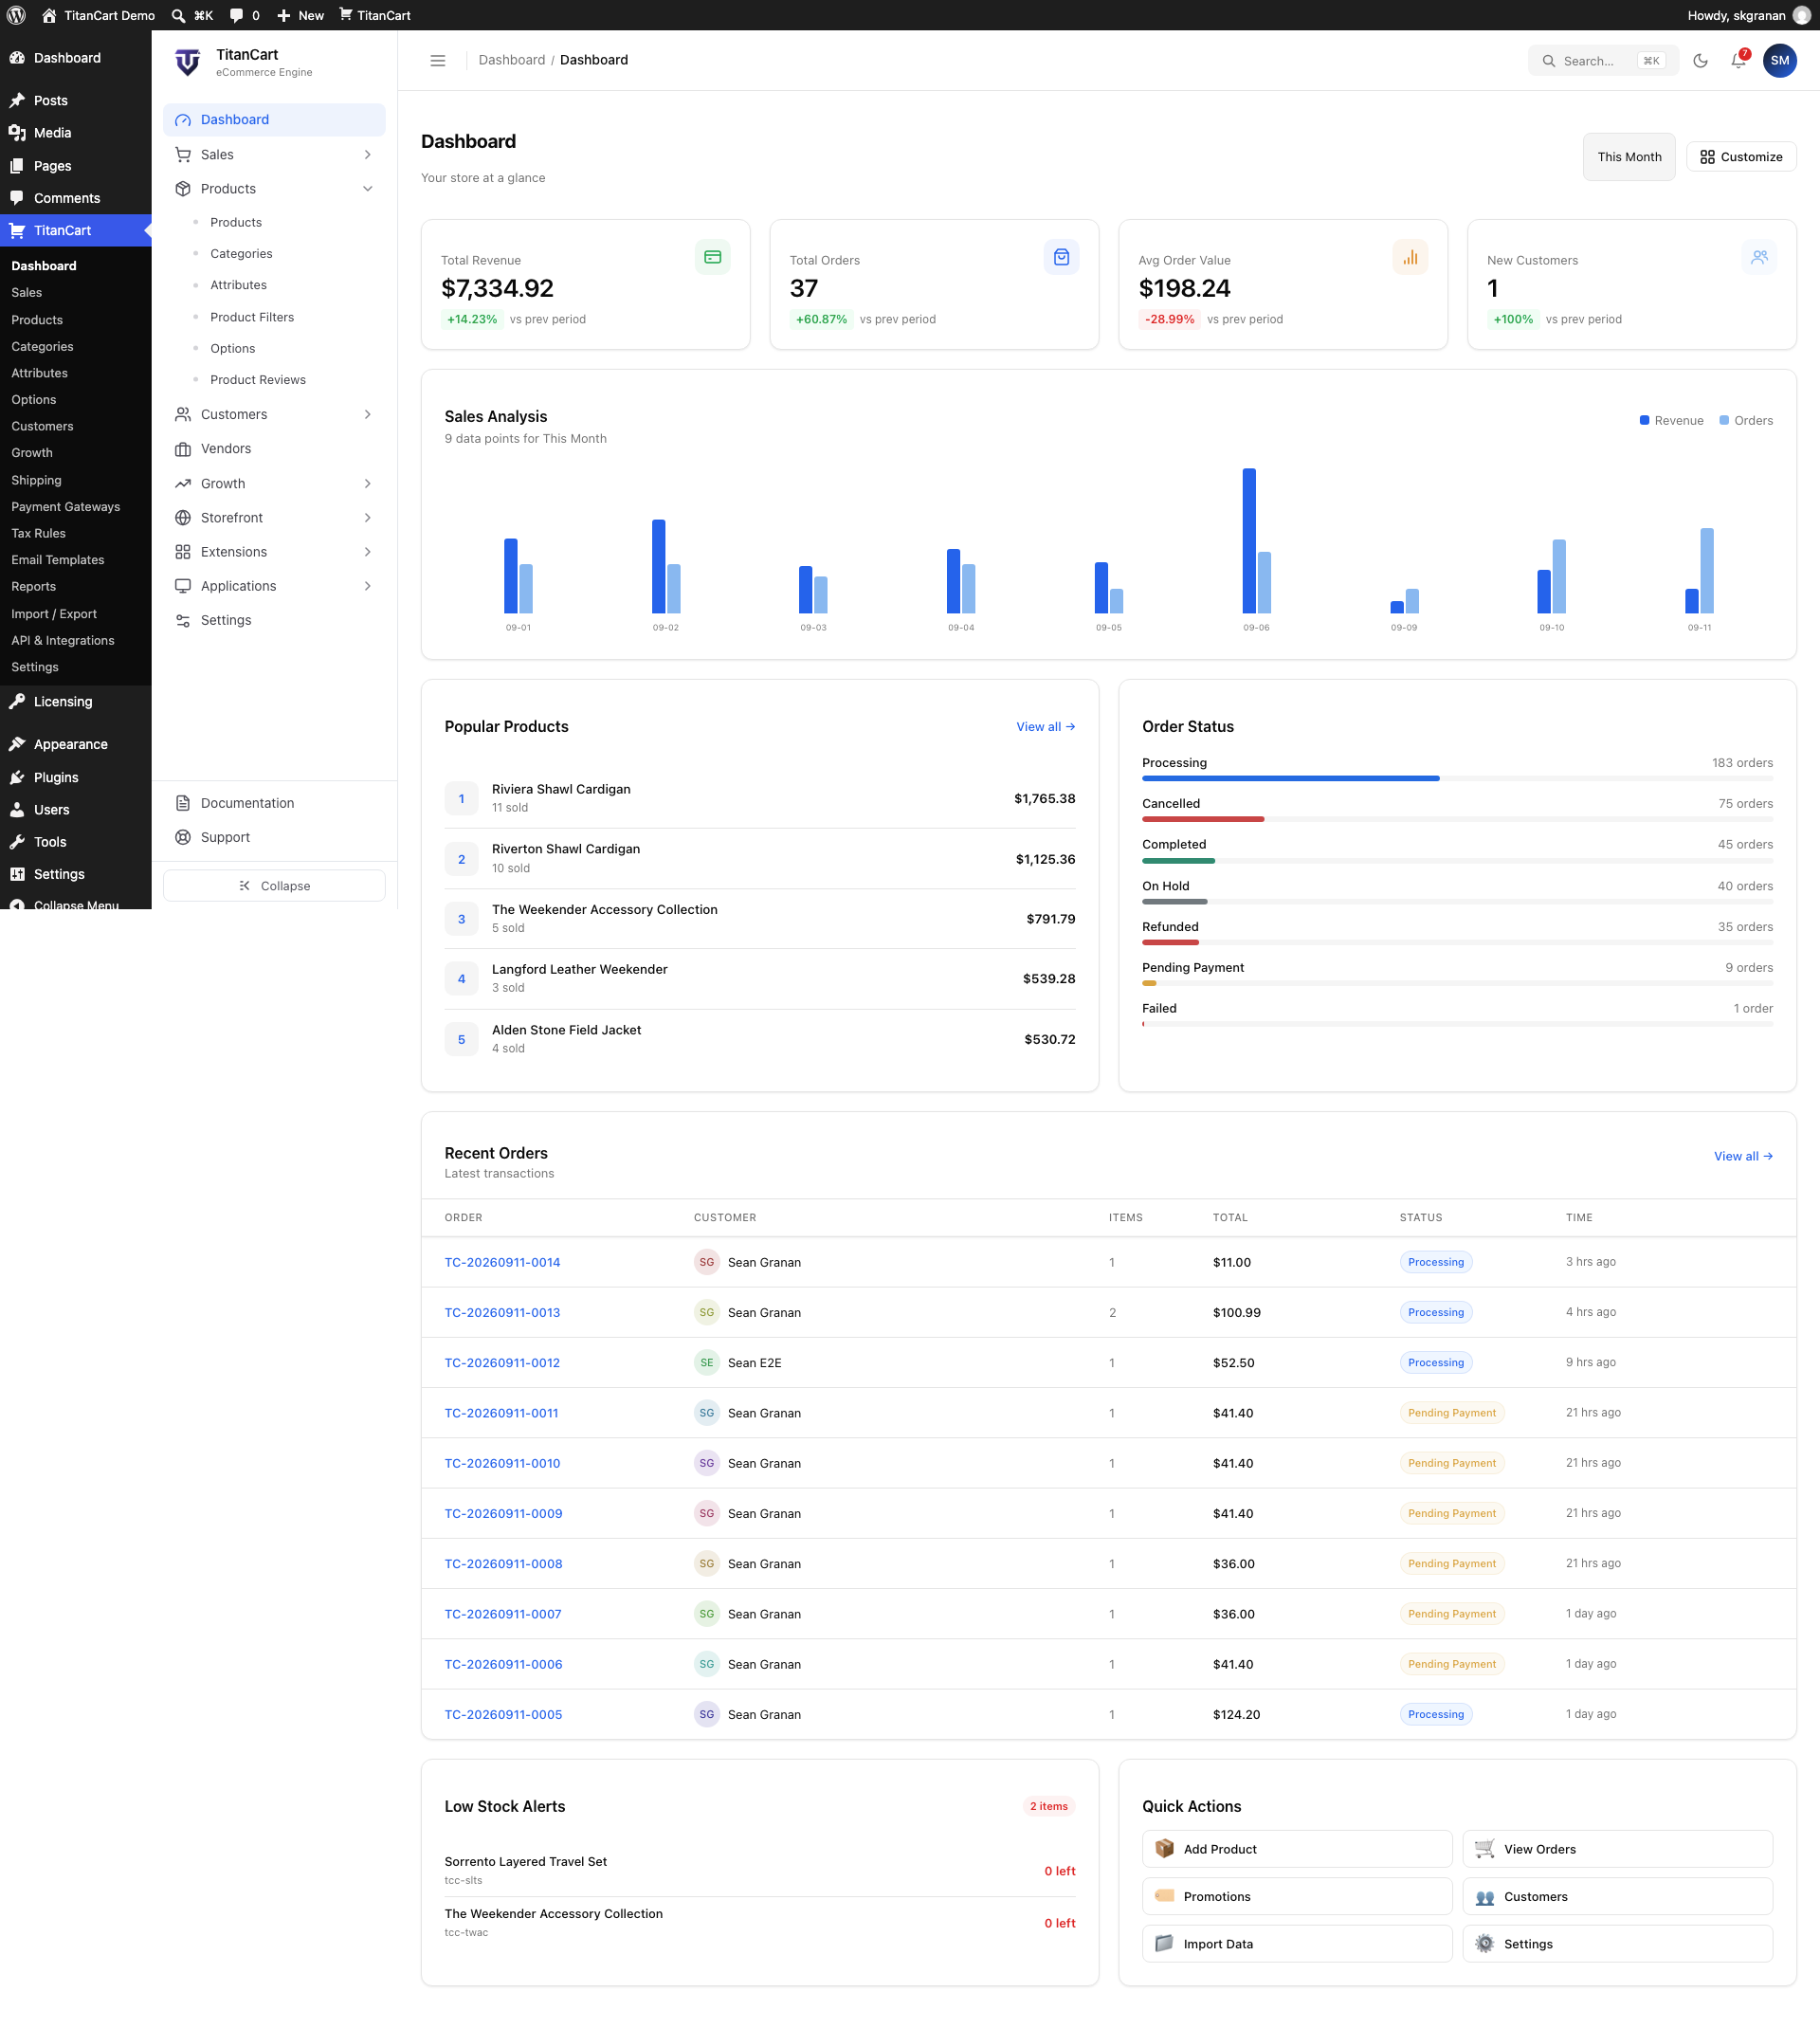Click the Add Product box icon

point(1164,1848)
